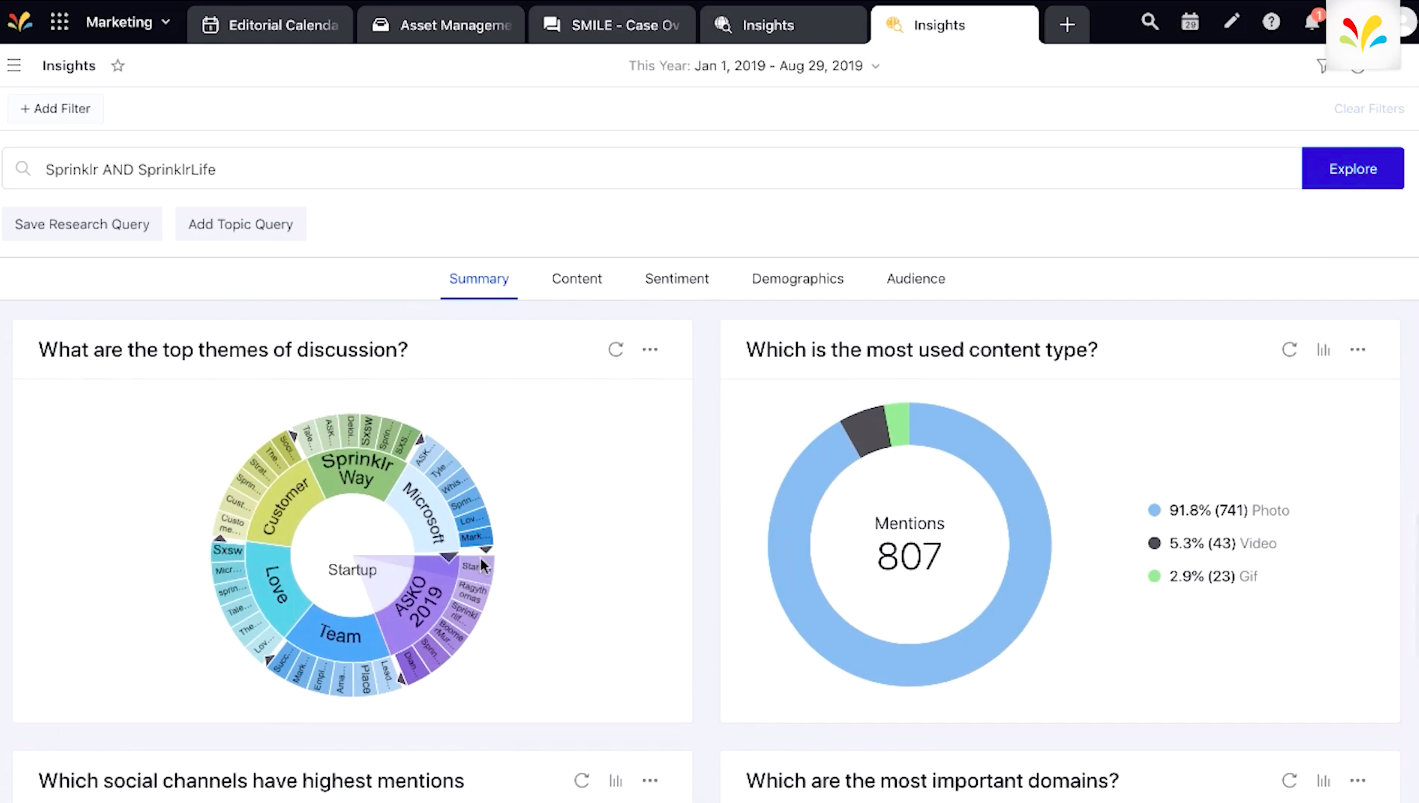Open more options for important domains widget
The width and height of the screenshot is (1419, 803).
(1357, 780)
